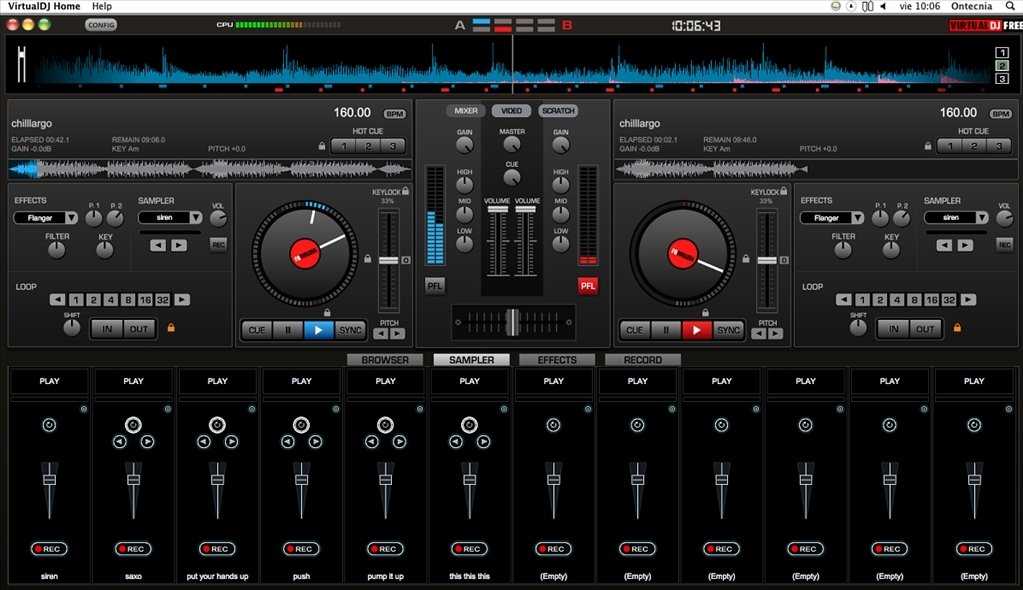Click left deck loop IN button

pos(106,329)
